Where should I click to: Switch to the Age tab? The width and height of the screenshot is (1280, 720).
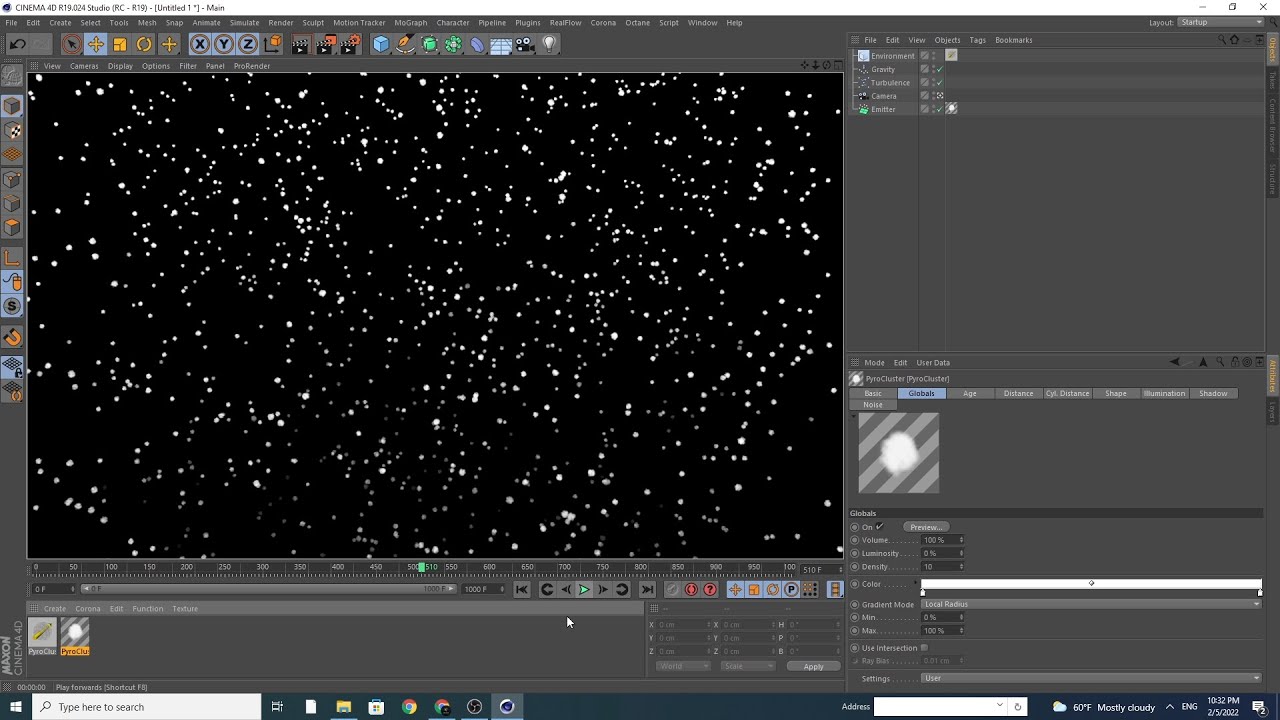(x=969, y=393)
